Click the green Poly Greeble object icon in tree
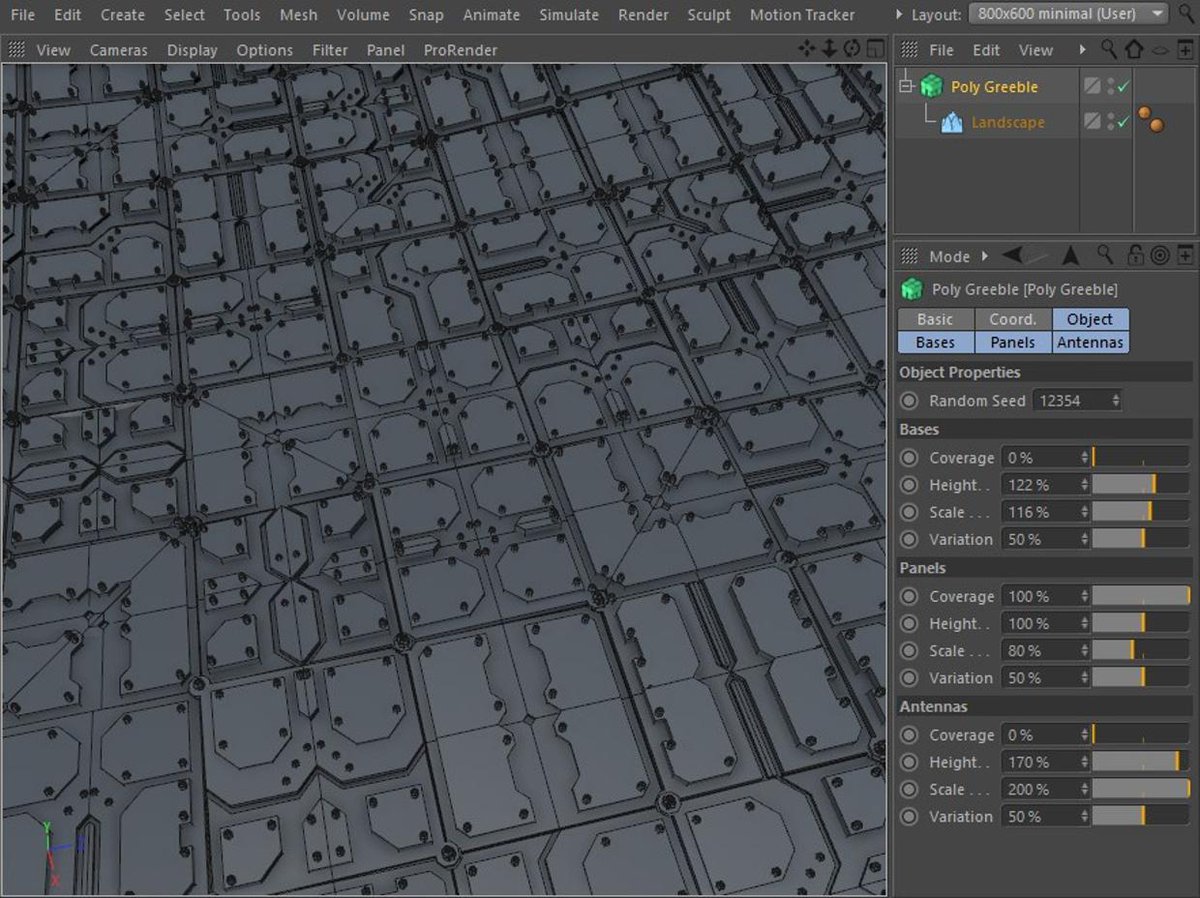The image size is (1200, 898). click(x=932, y=86)
